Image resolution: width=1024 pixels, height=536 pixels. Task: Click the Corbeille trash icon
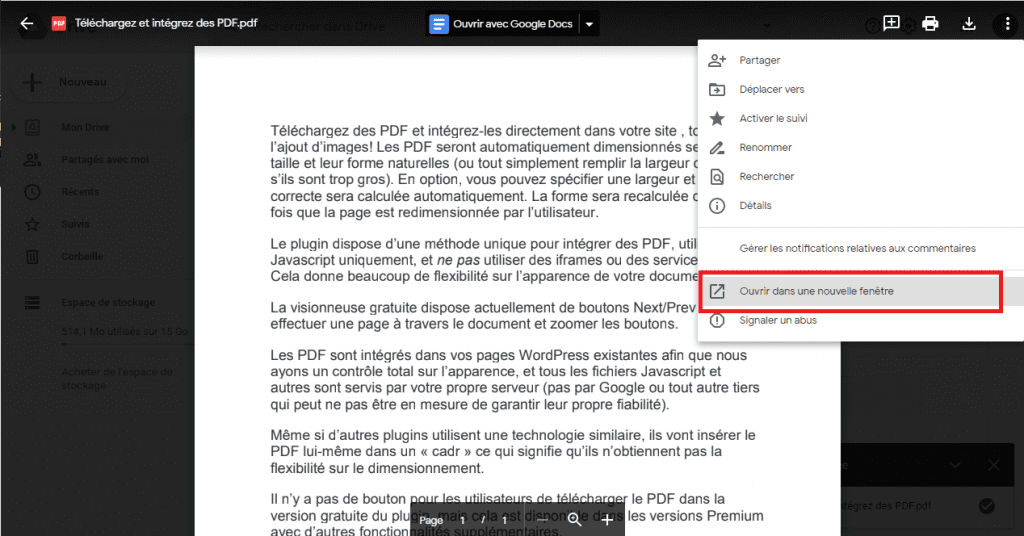click(x=32, y=257)
